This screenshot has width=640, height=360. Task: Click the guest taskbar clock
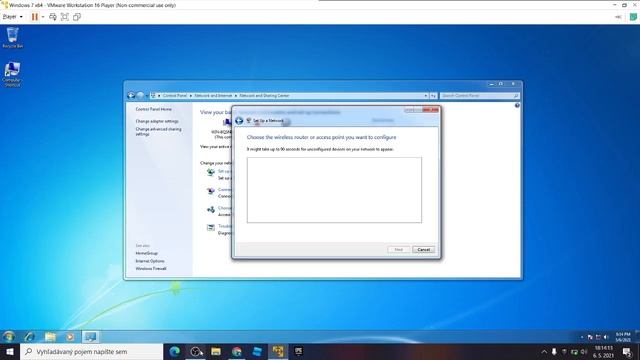(622, 337)
